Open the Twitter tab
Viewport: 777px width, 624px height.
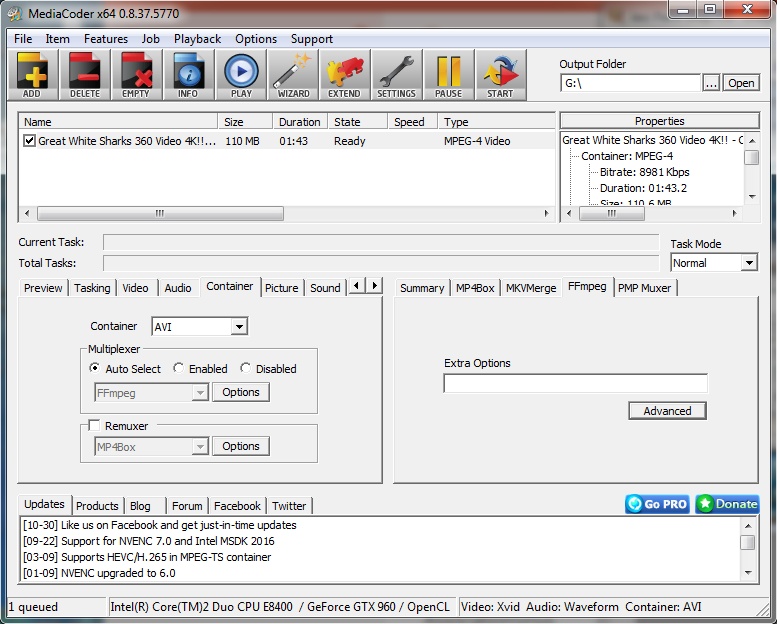tap(289, 506)
